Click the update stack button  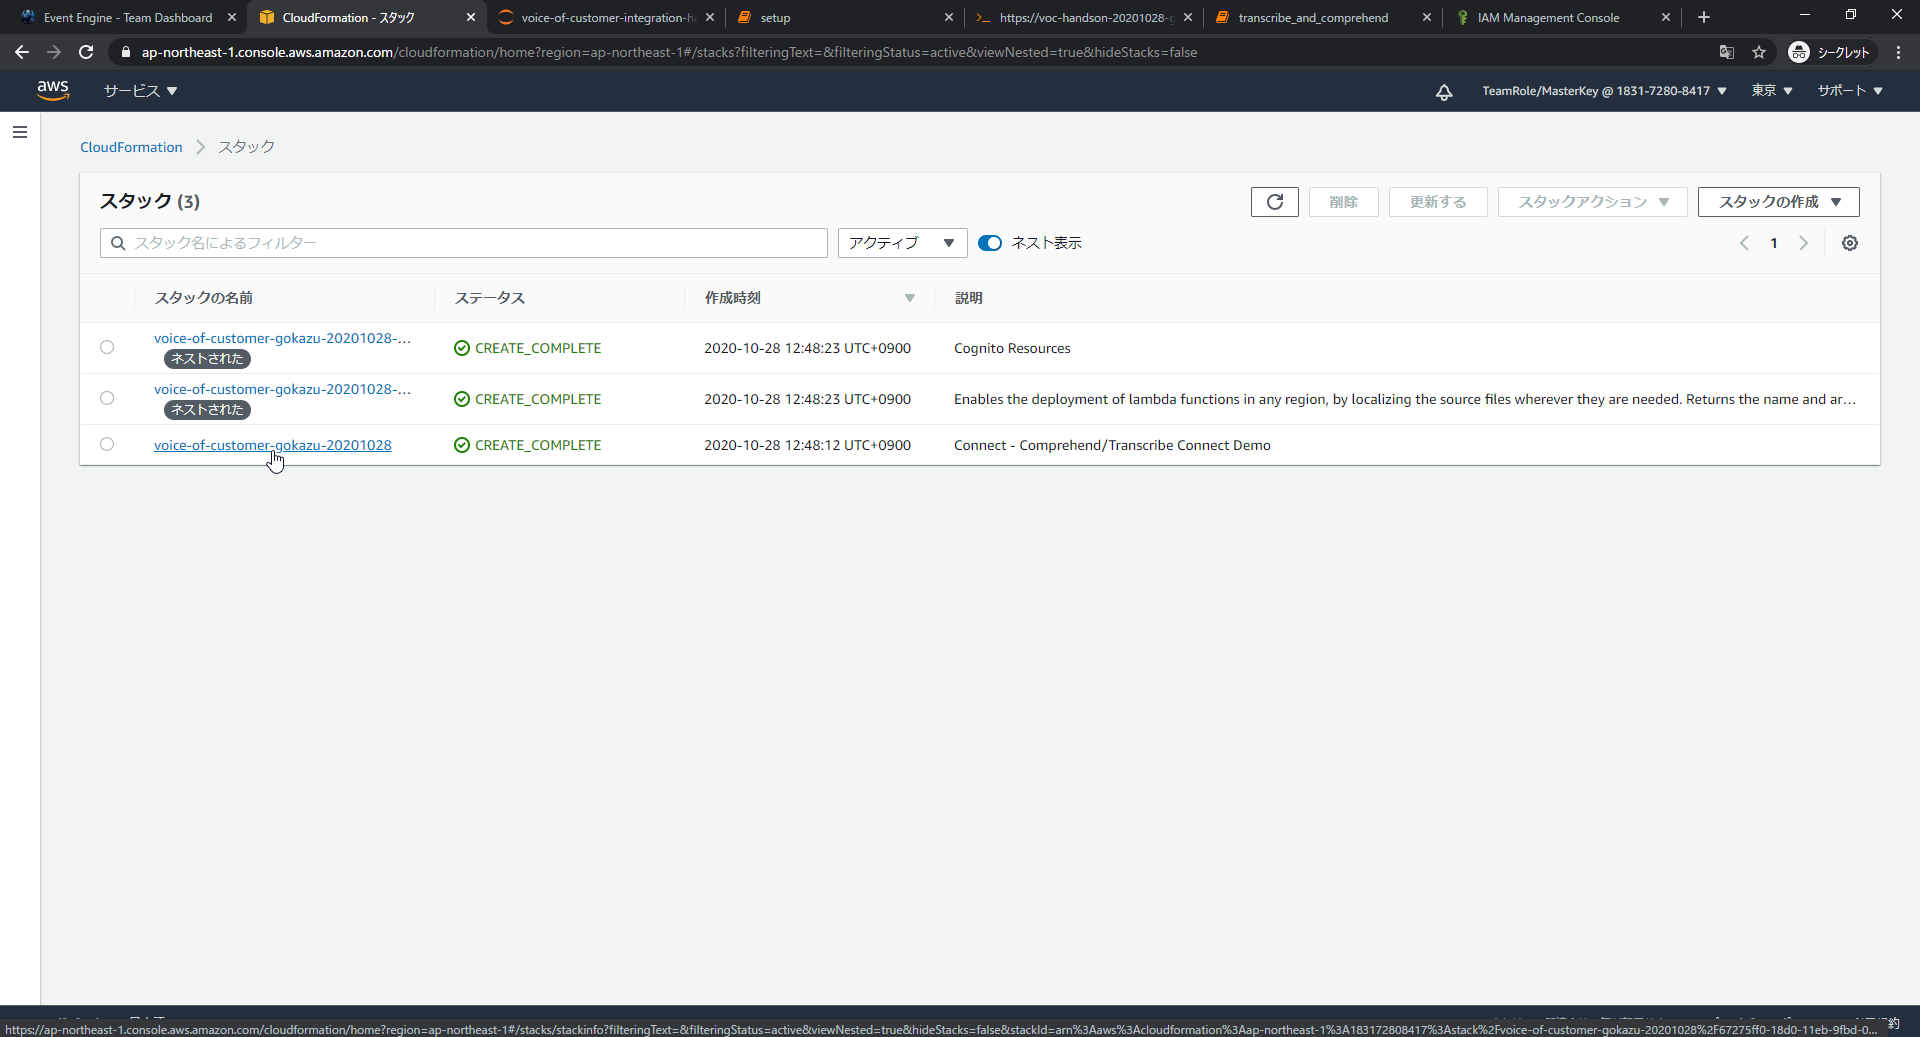pos(1438,202)
